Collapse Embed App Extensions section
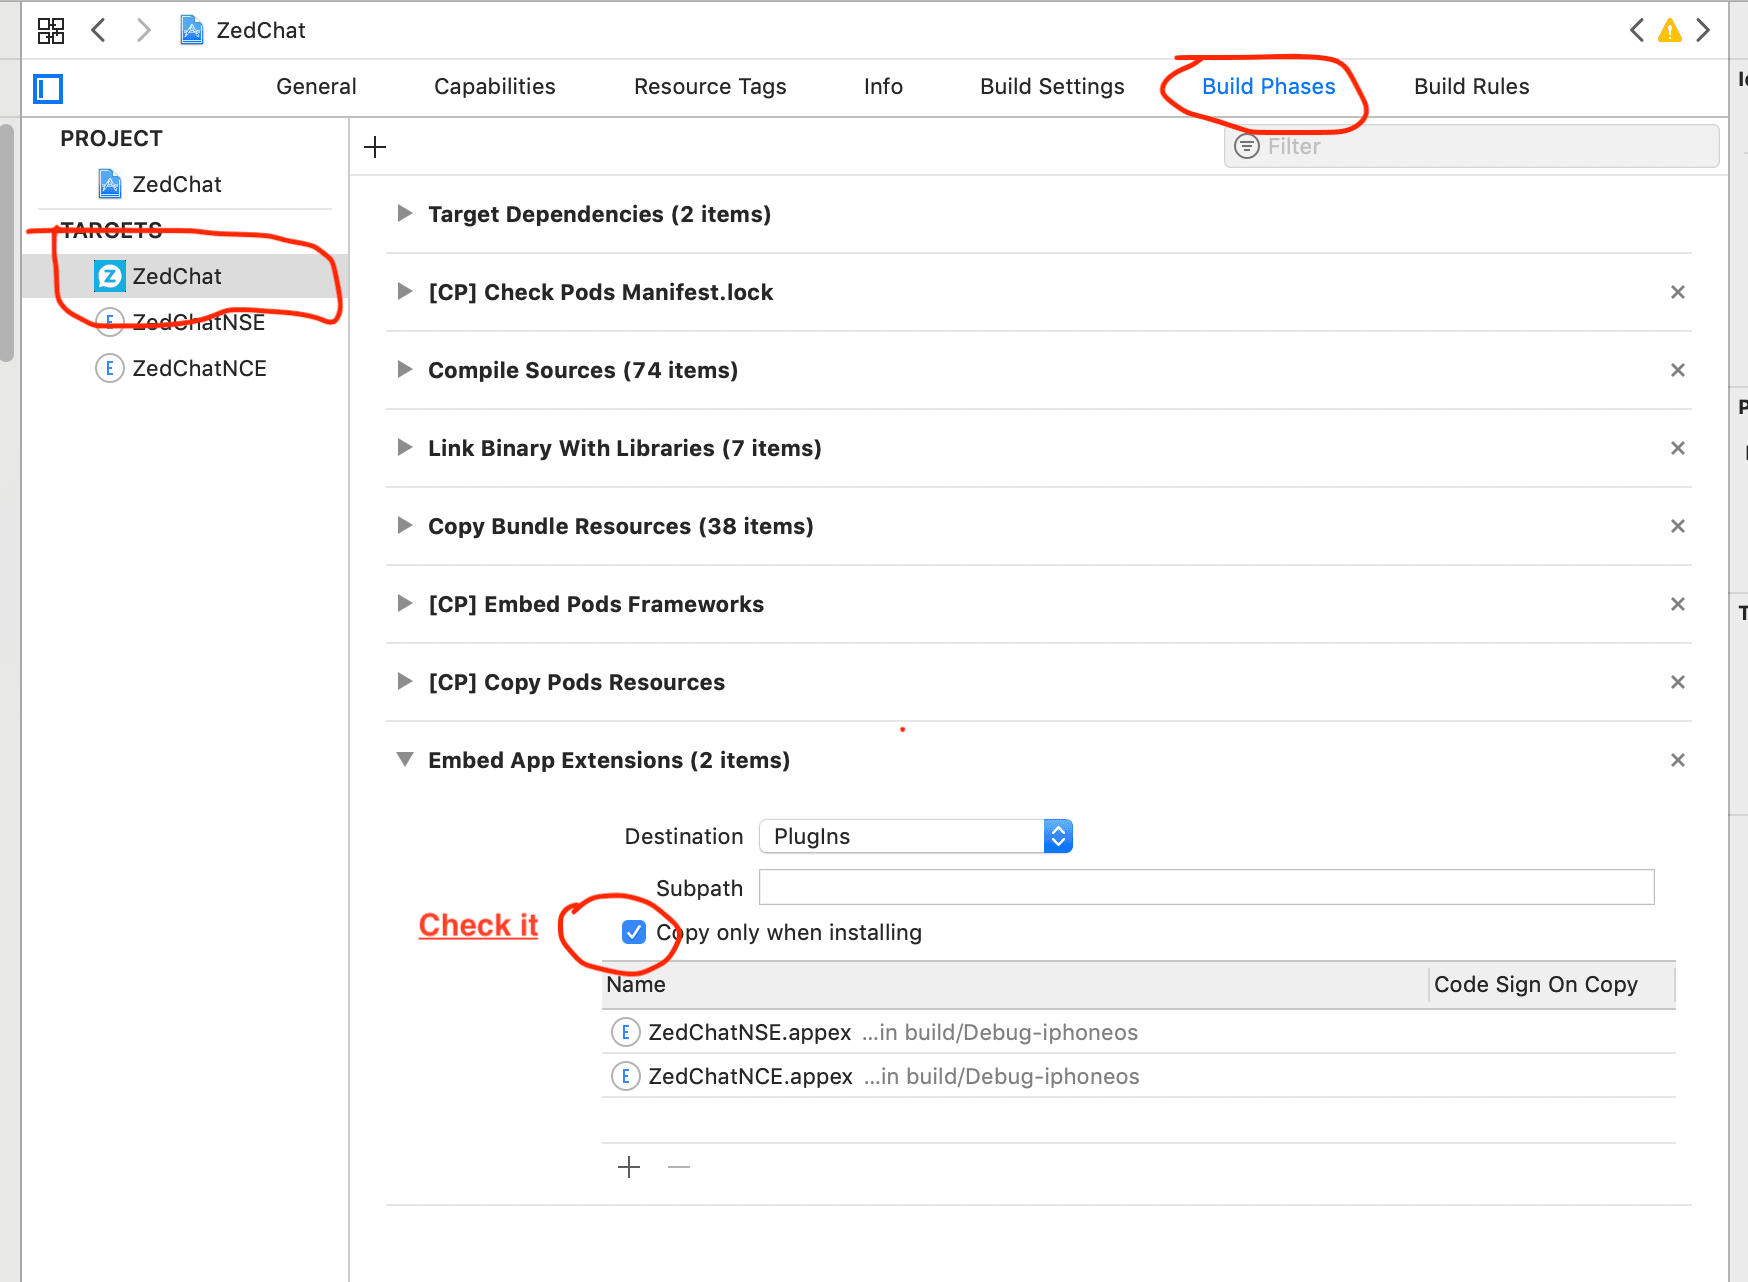 405,759
